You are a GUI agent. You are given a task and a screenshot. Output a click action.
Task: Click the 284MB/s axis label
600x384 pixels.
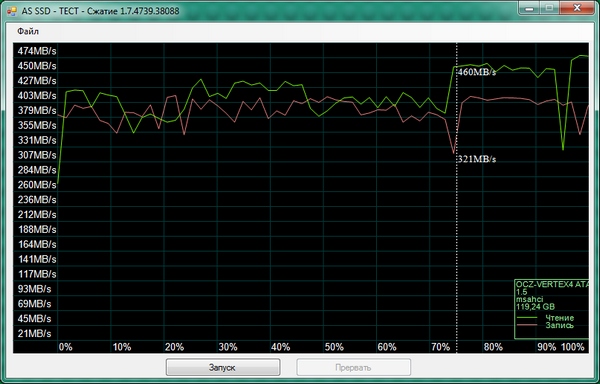pos(37,170)
